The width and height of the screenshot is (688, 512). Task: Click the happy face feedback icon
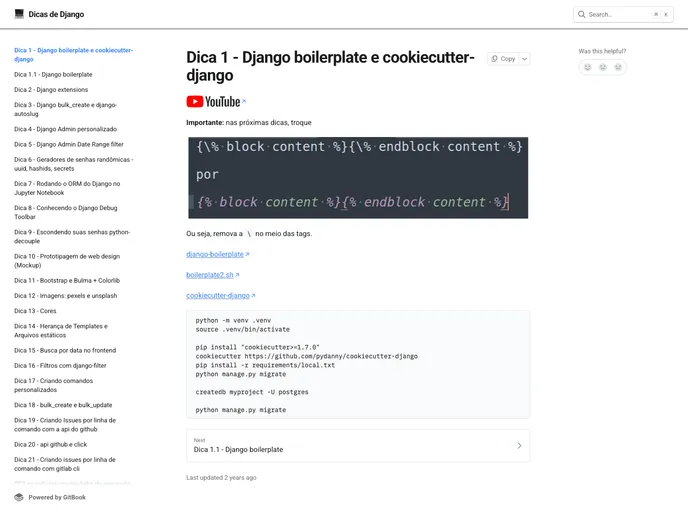pyautogui.click(x=588, y=67)
